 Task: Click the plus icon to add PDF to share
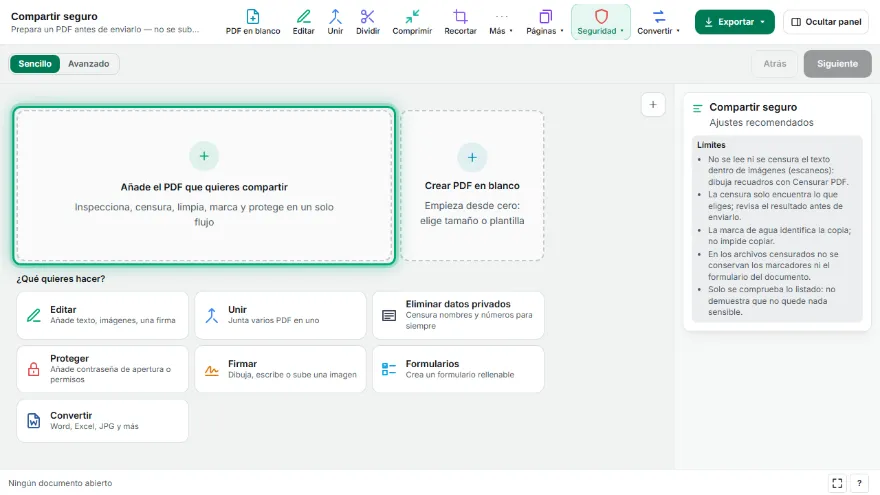click(204, 156)
